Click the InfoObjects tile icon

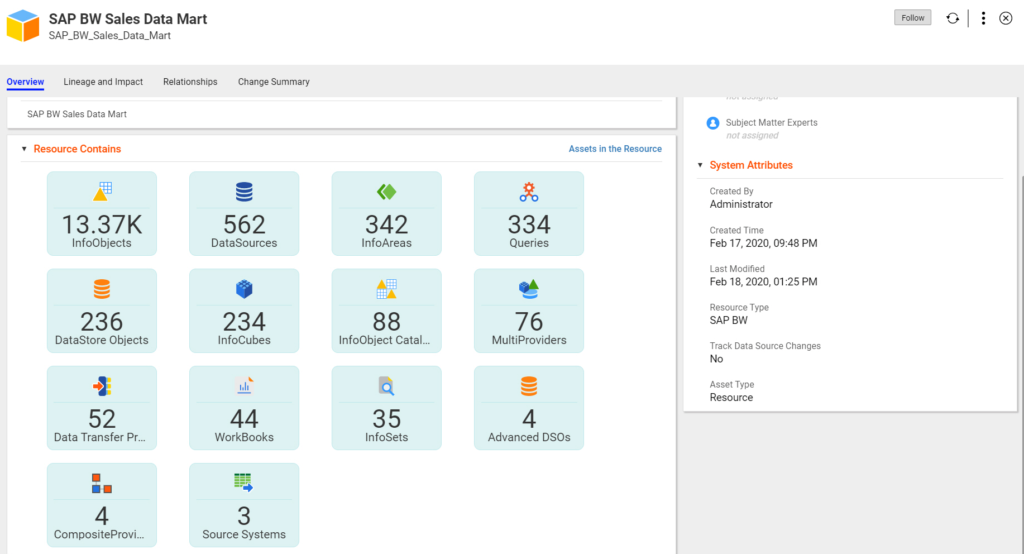point(102,191)
